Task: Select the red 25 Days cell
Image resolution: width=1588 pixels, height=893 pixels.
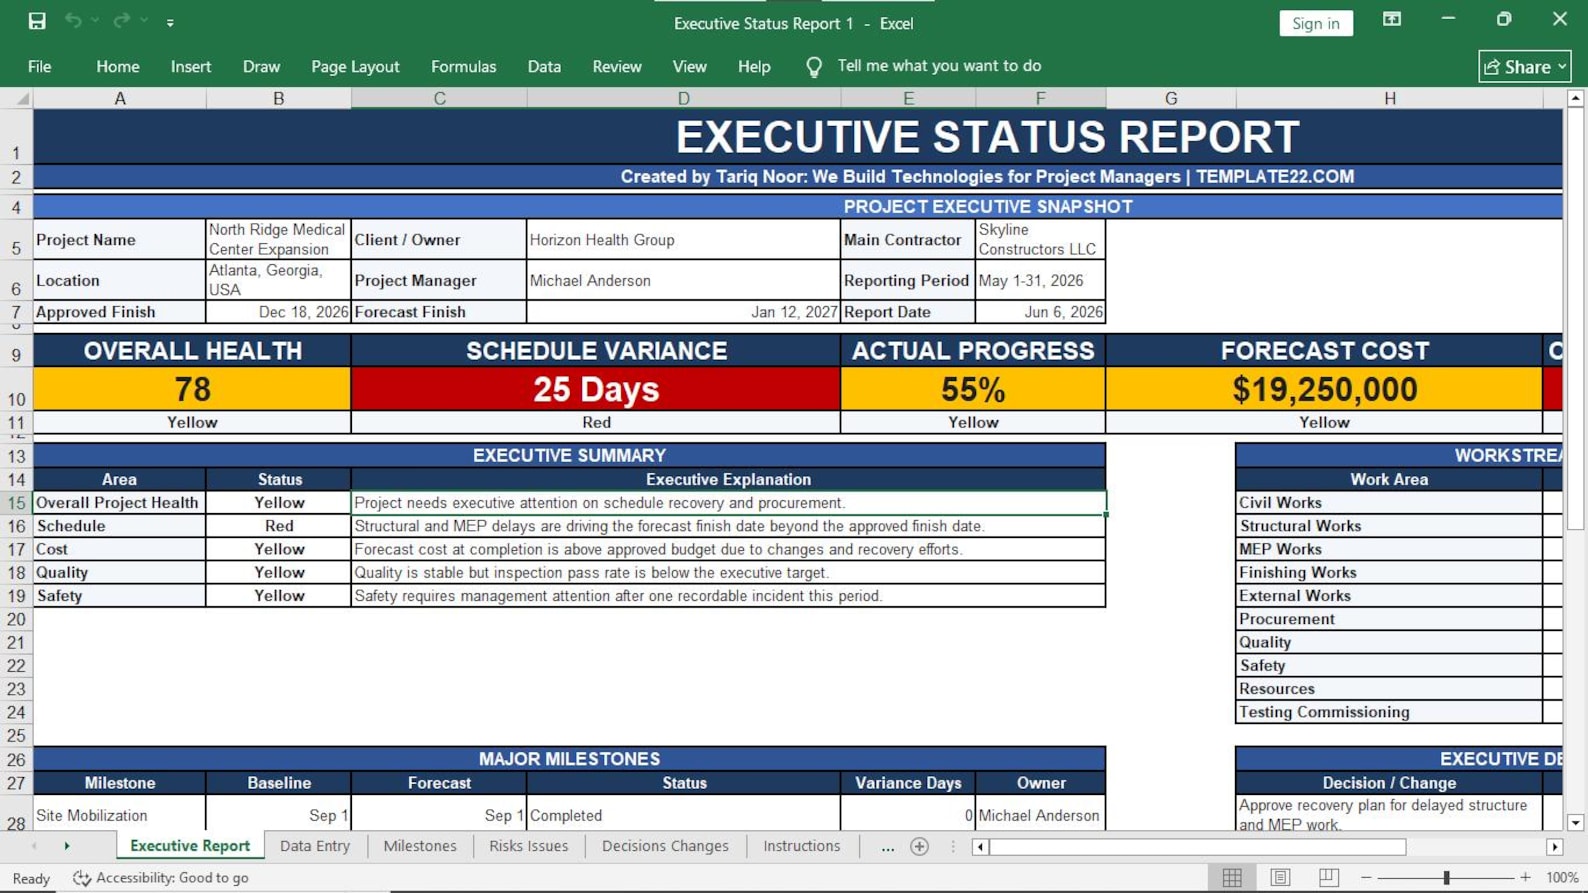Action: tap(596, 389)
